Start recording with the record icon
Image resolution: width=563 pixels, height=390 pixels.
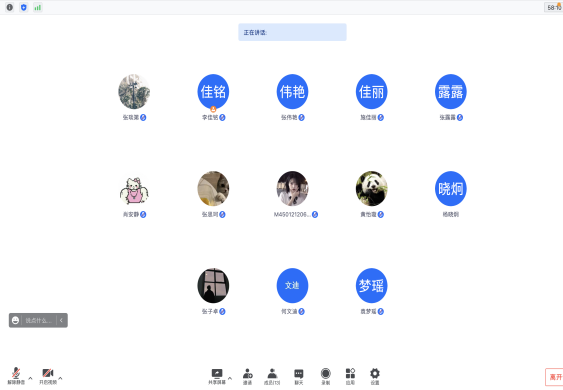tap(326, 376)
